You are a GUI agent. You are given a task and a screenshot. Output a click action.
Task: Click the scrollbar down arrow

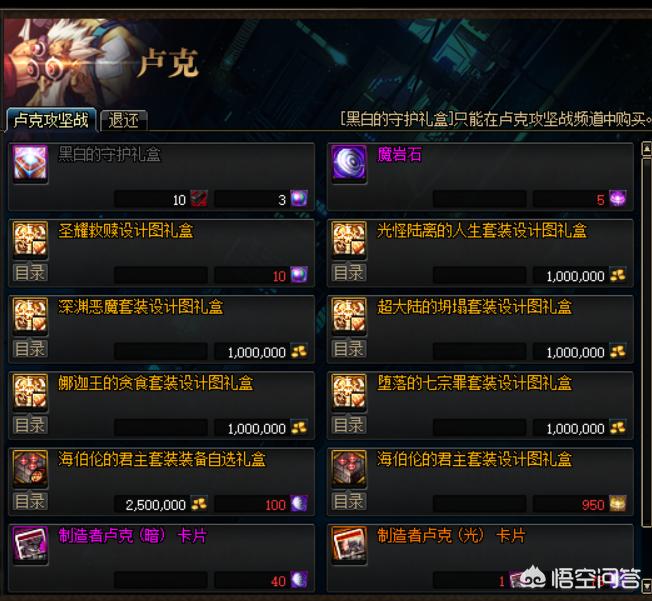[647, 586]
